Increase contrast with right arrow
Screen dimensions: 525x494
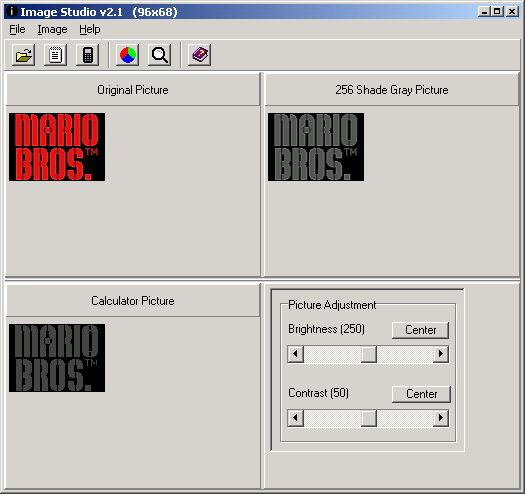pyautogui.click(x=441, y=418)
